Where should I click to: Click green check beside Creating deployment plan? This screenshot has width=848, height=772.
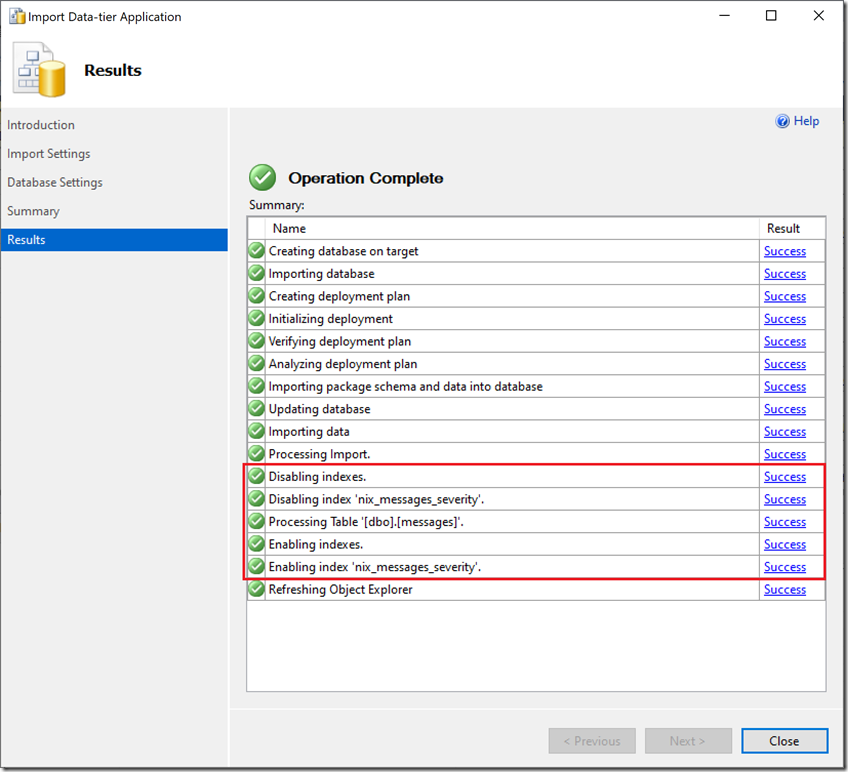click(256, 296)
